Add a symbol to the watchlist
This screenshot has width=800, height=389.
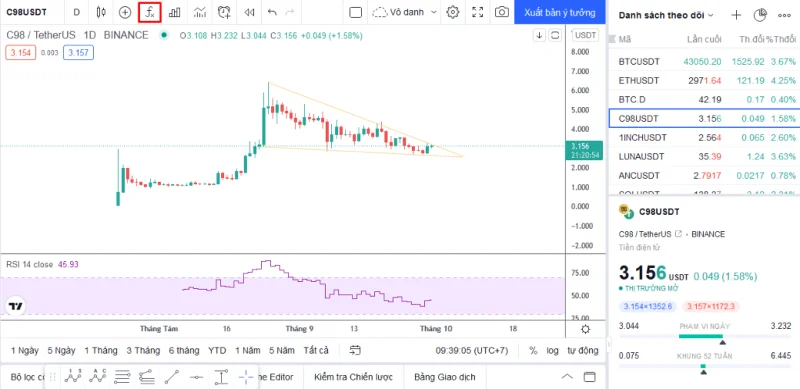pyautogui.click(x=736, y=15)
